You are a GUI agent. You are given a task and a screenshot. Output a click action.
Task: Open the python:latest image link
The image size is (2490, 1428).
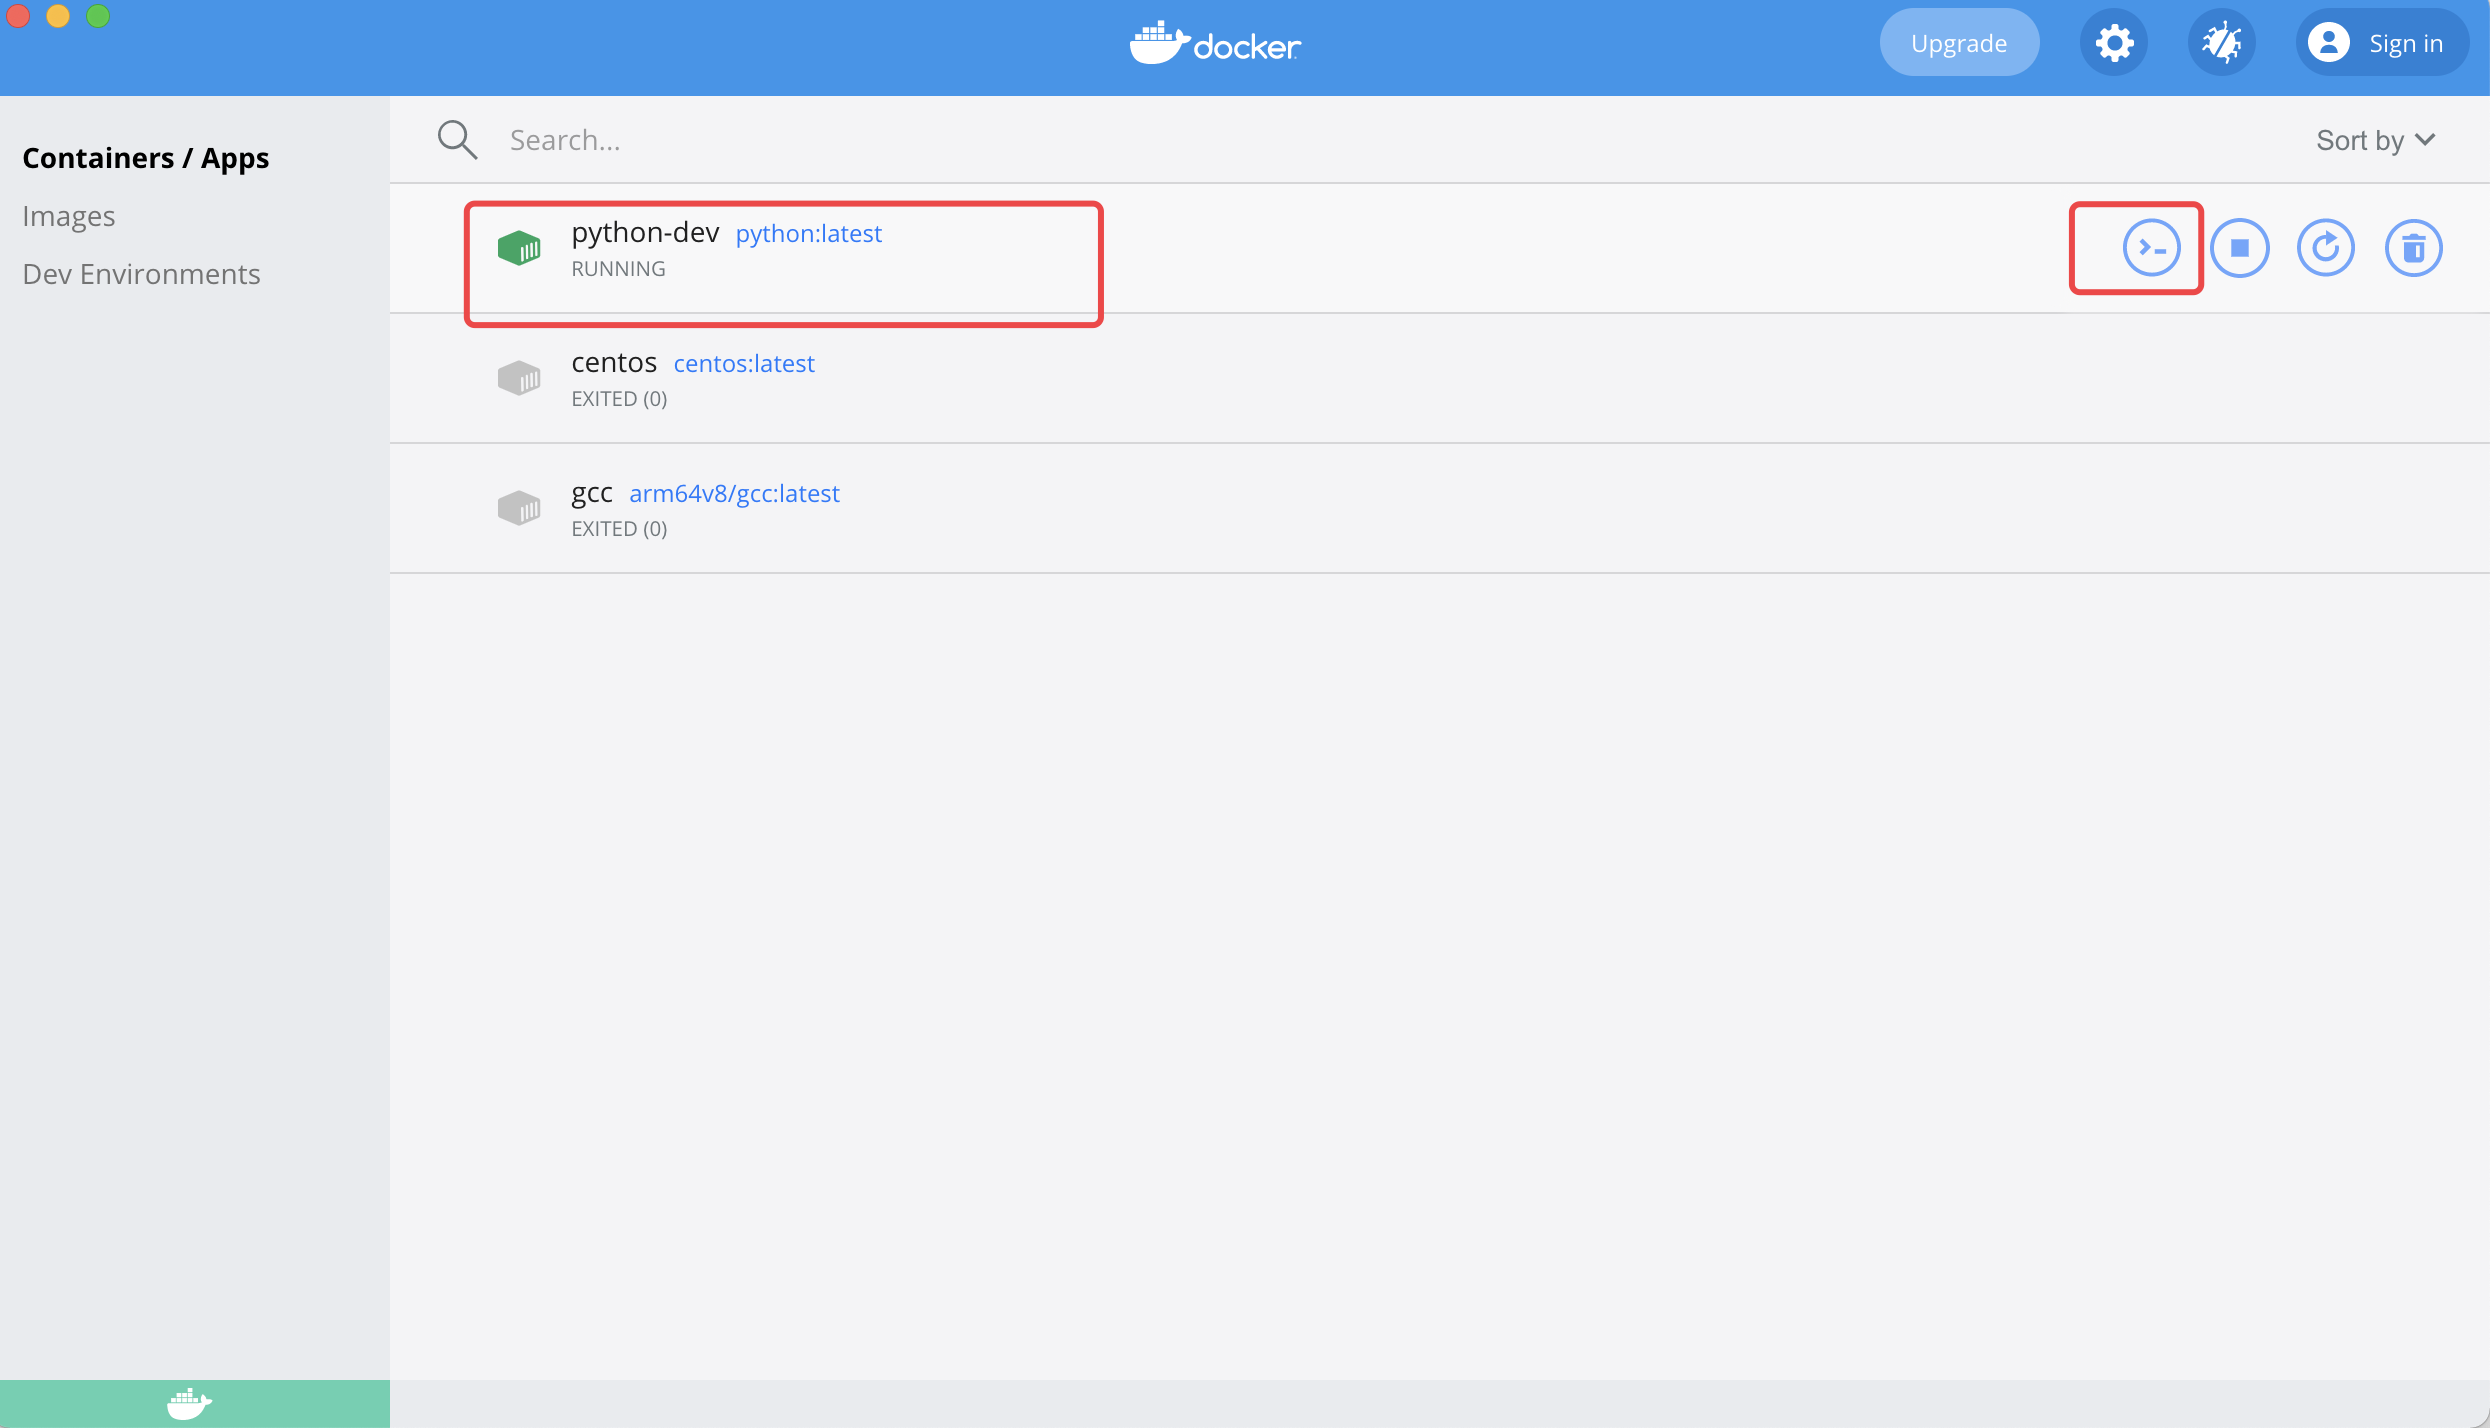pyautogui.click(x=808, y=234)
